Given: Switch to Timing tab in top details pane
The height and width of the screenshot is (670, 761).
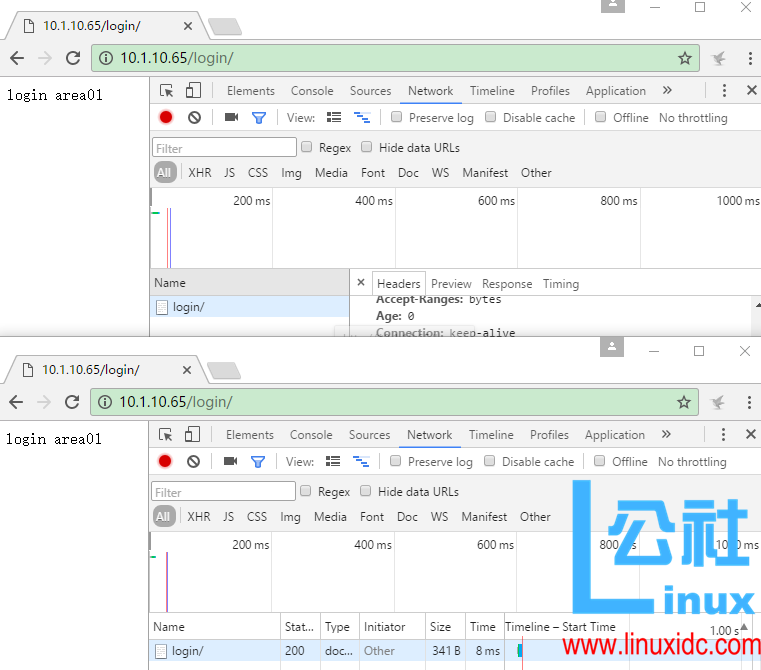Looking at the screenshot, I should click(x=561, y=284).
